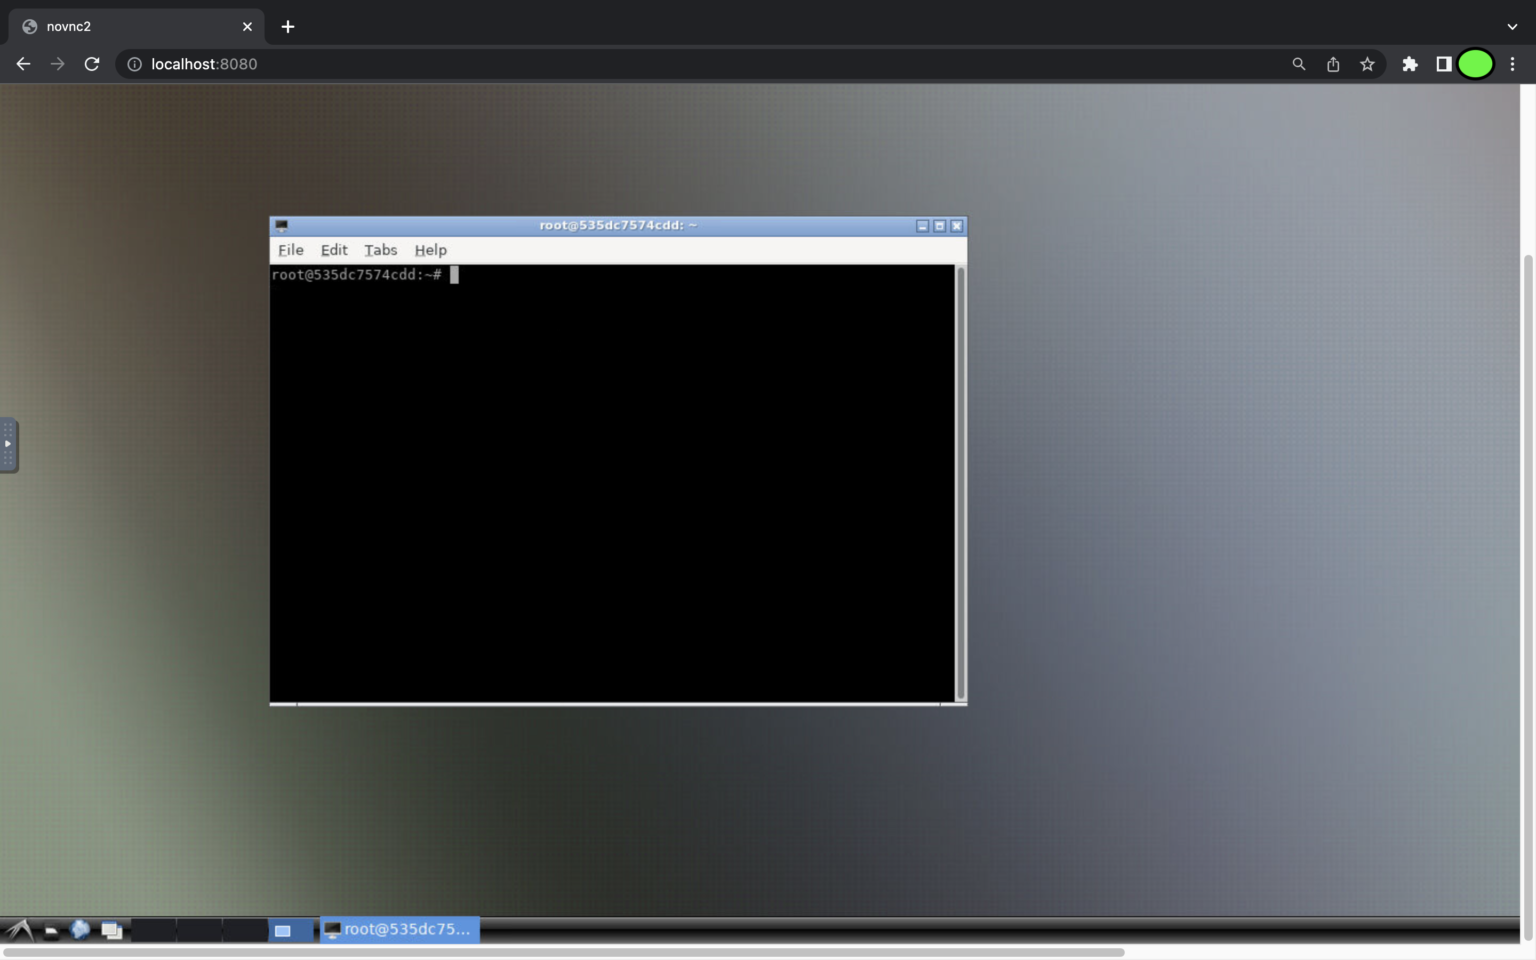Click the launcher logo at the taskbar's left edge
The image size is (1536, 960).
click(x=20, y=929)
